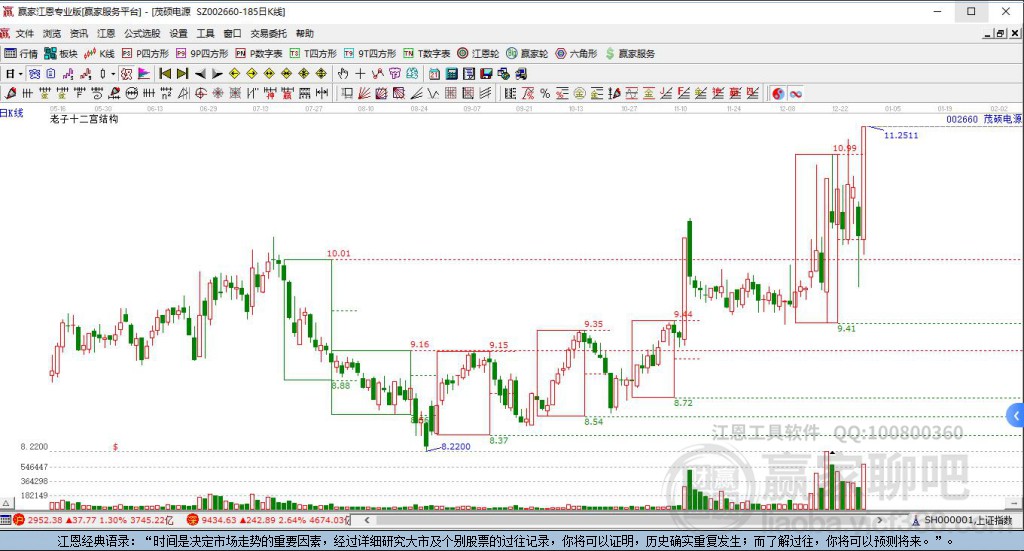
Task: Open the T四方形 tool
Action: tap(313, 54)
